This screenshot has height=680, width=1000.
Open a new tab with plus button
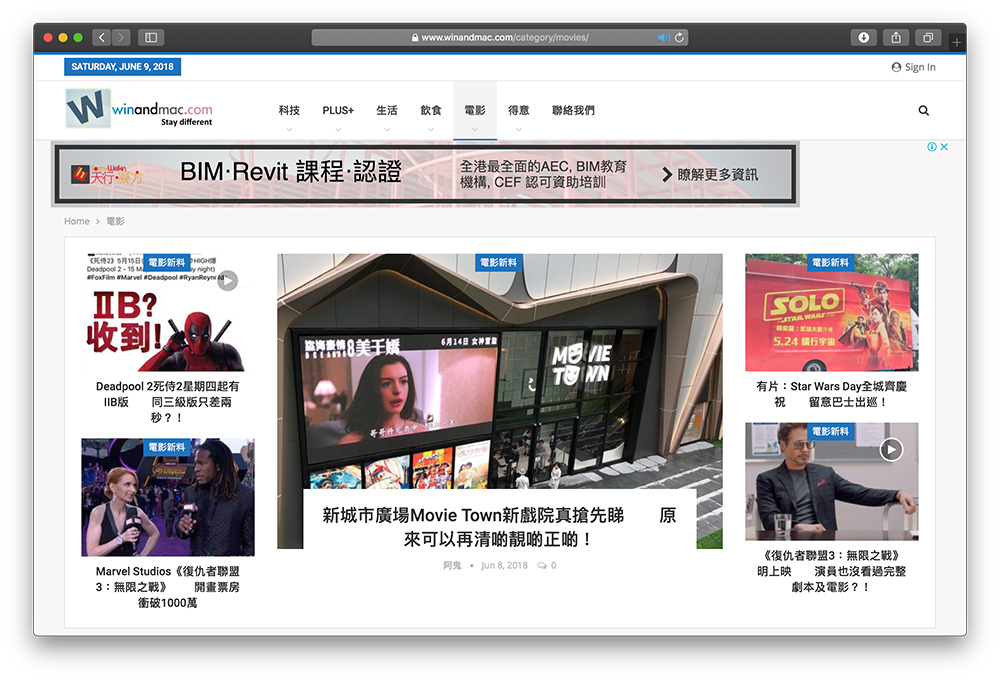[x=957, y=42]
